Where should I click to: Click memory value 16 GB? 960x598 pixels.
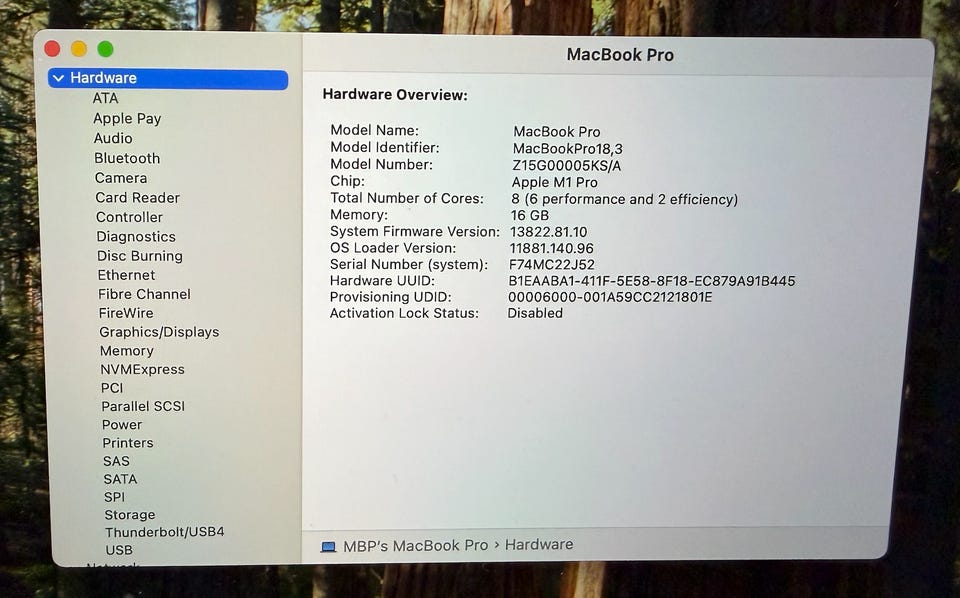pyautogui.click(x=530, y=215)
